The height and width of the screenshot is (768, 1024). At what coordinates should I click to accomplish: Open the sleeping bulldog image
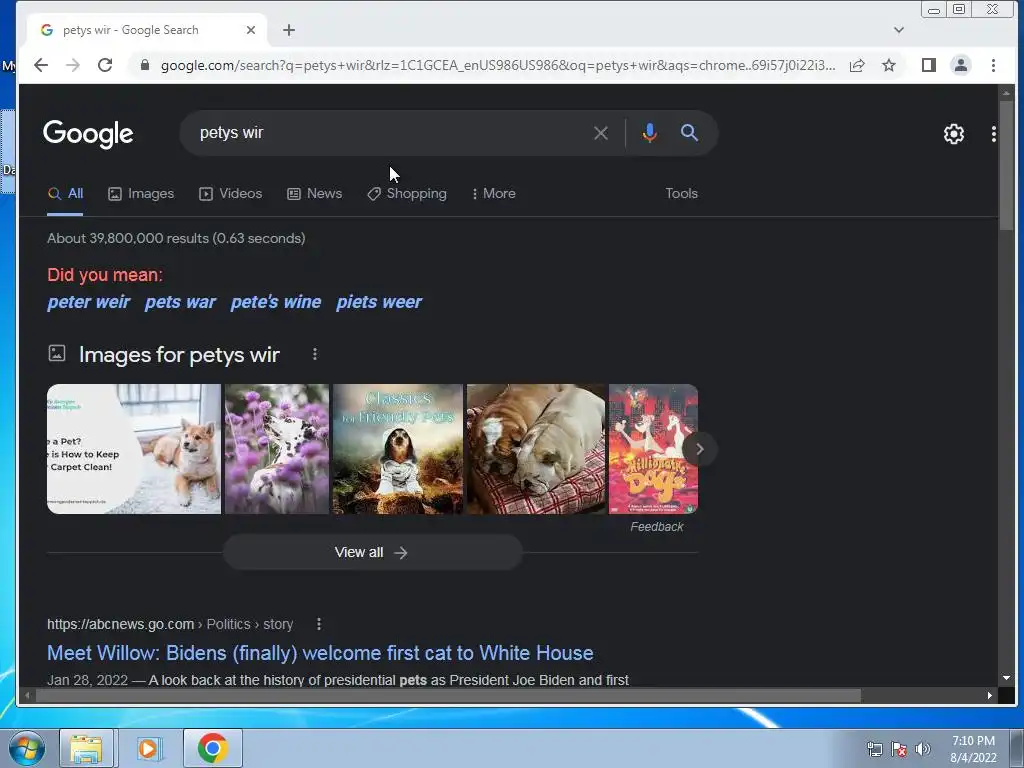(536, 449)
